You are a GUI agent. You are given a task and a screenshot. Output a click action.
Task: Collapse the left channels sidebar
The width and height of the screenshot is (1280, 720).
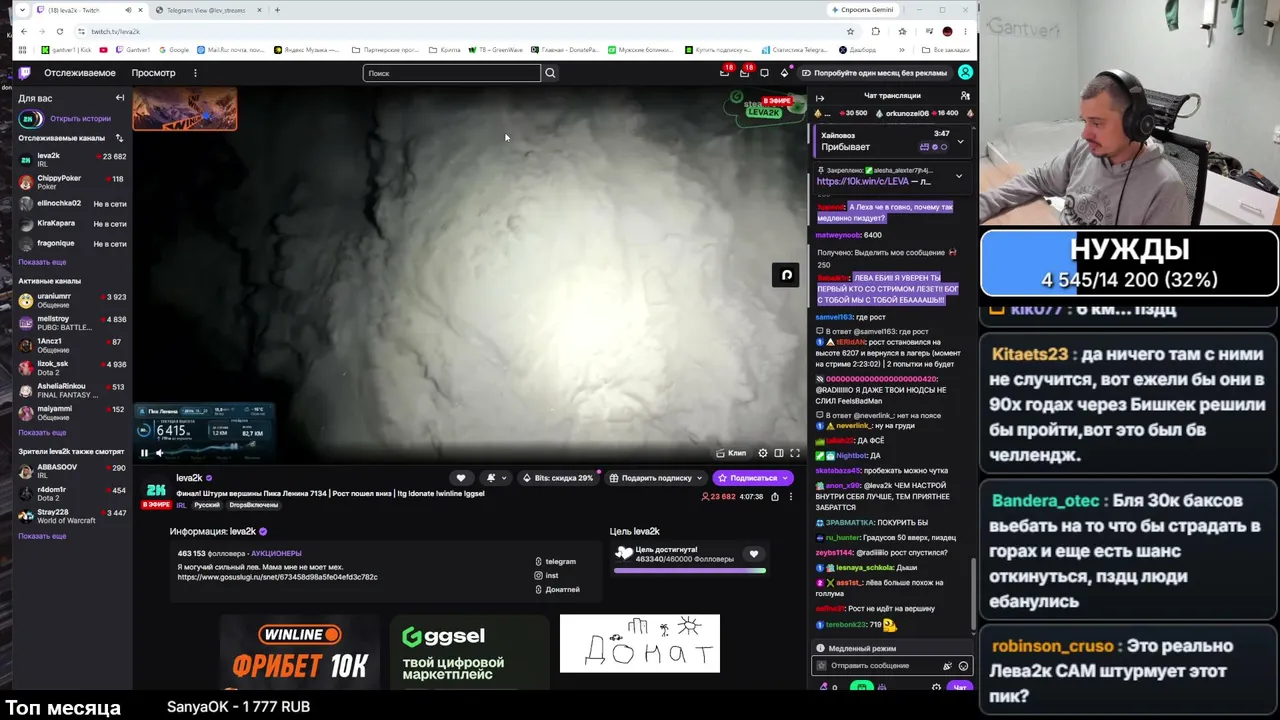(120, 98)
